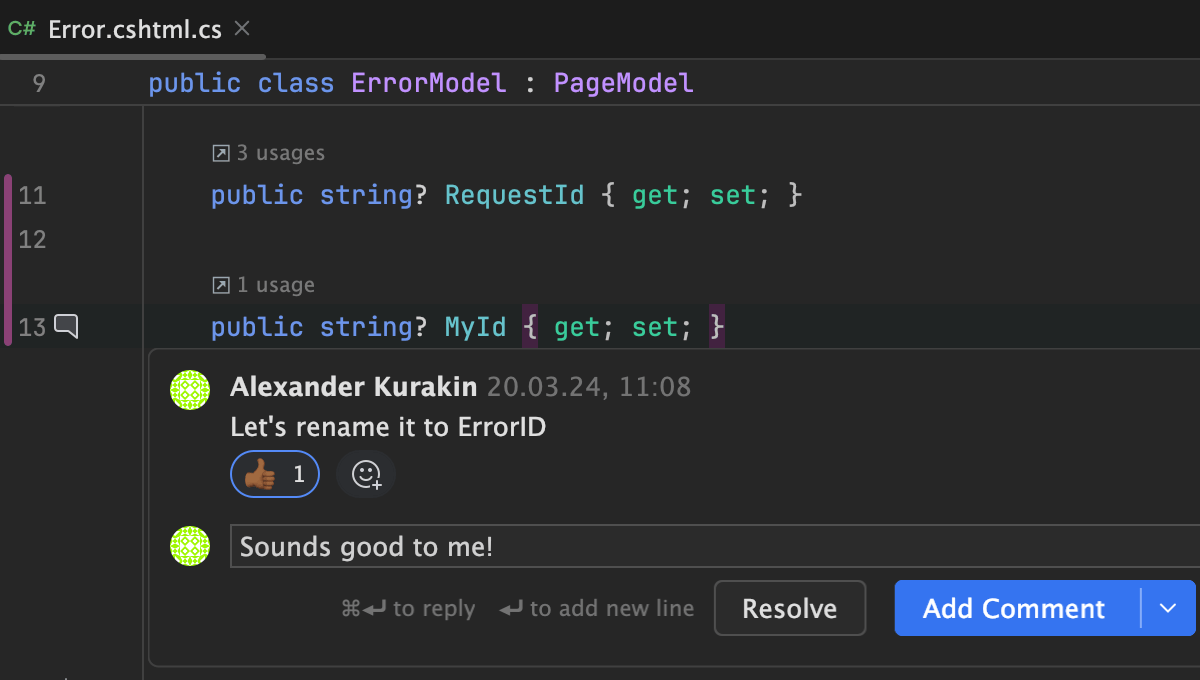Click the Alexander Kurakin author name
The width and height of the screenshot is (1200, 680).
(353, 387)
